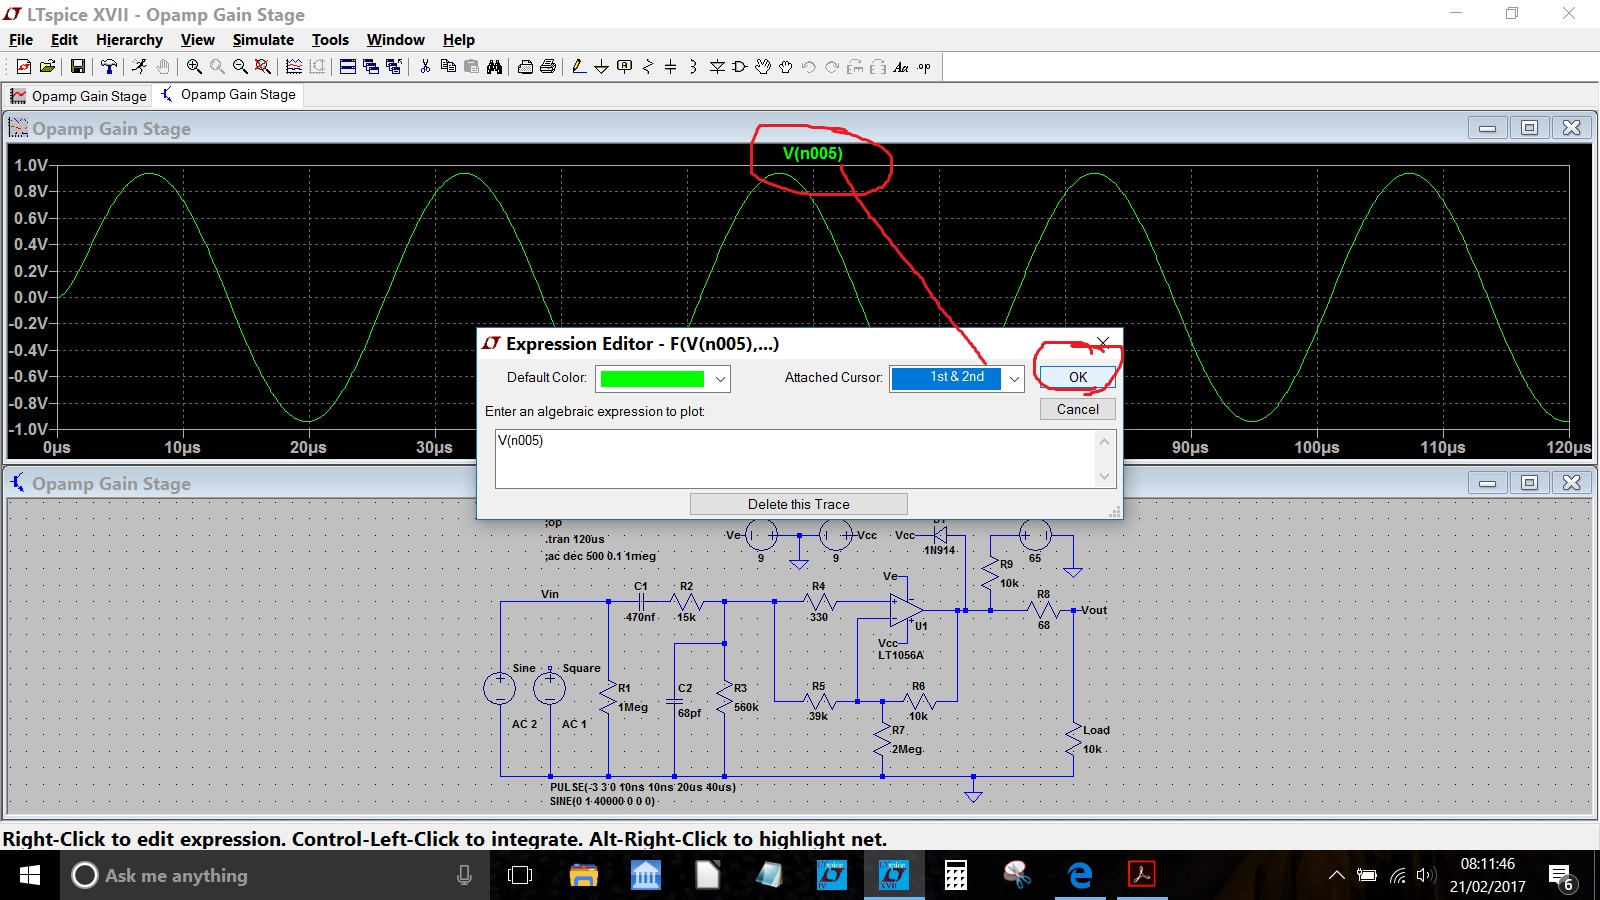The width and height of the screenshot is (1600, 900).
Task: Open the View menu
Action: 197,40
